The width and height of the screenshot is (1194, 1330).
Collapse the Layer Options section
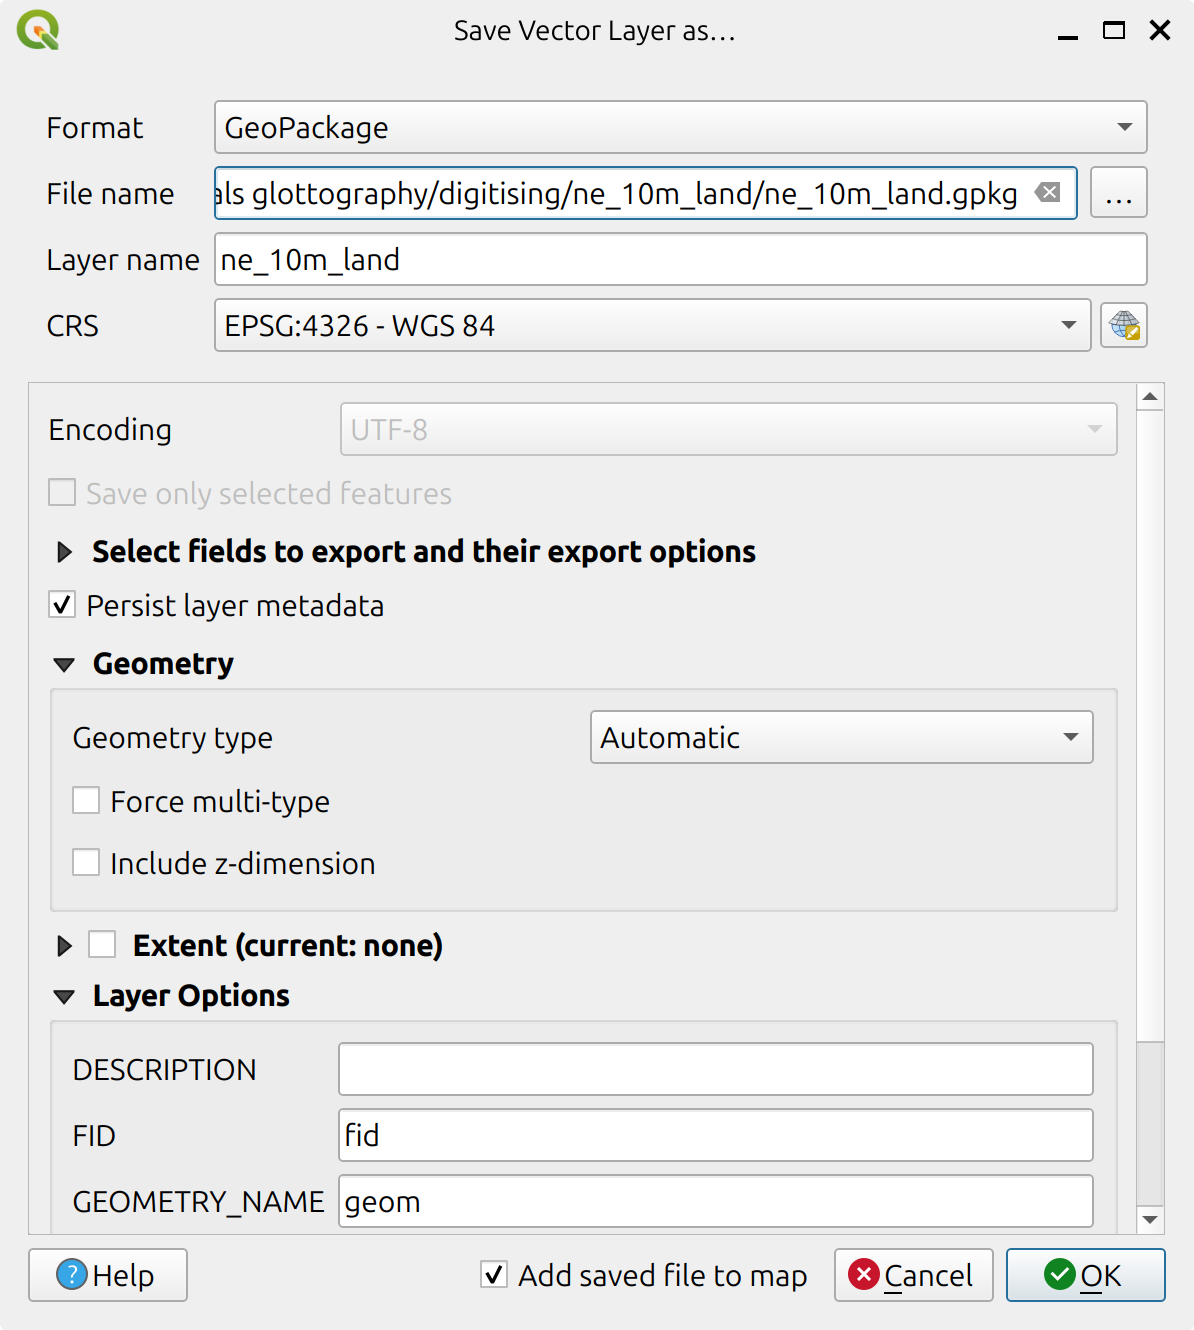pos(65,997)
